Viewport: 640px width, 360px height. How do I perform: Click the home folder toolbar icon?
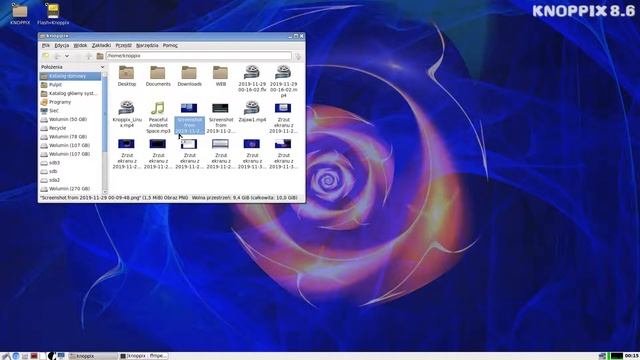[x=100, y=56]
